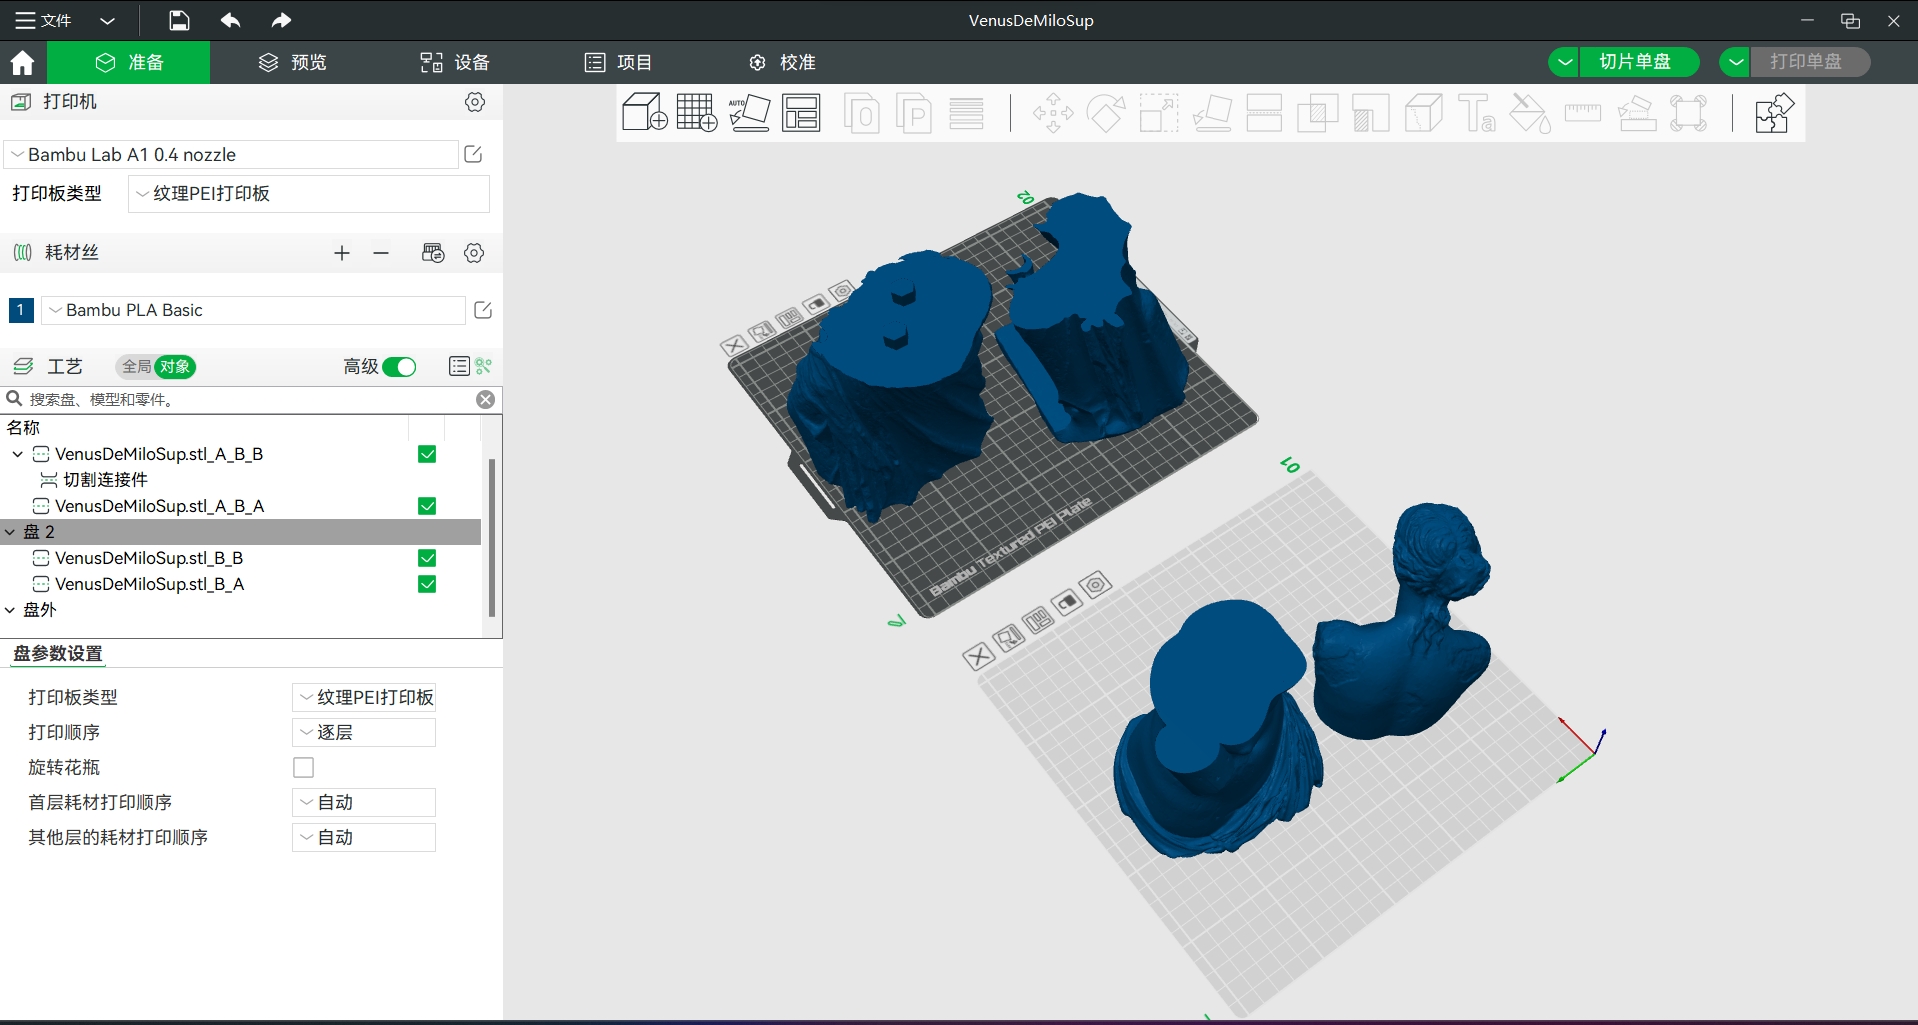Open AMS filament sync icon
1918x1025 pixels.
[x=433, y=253]
